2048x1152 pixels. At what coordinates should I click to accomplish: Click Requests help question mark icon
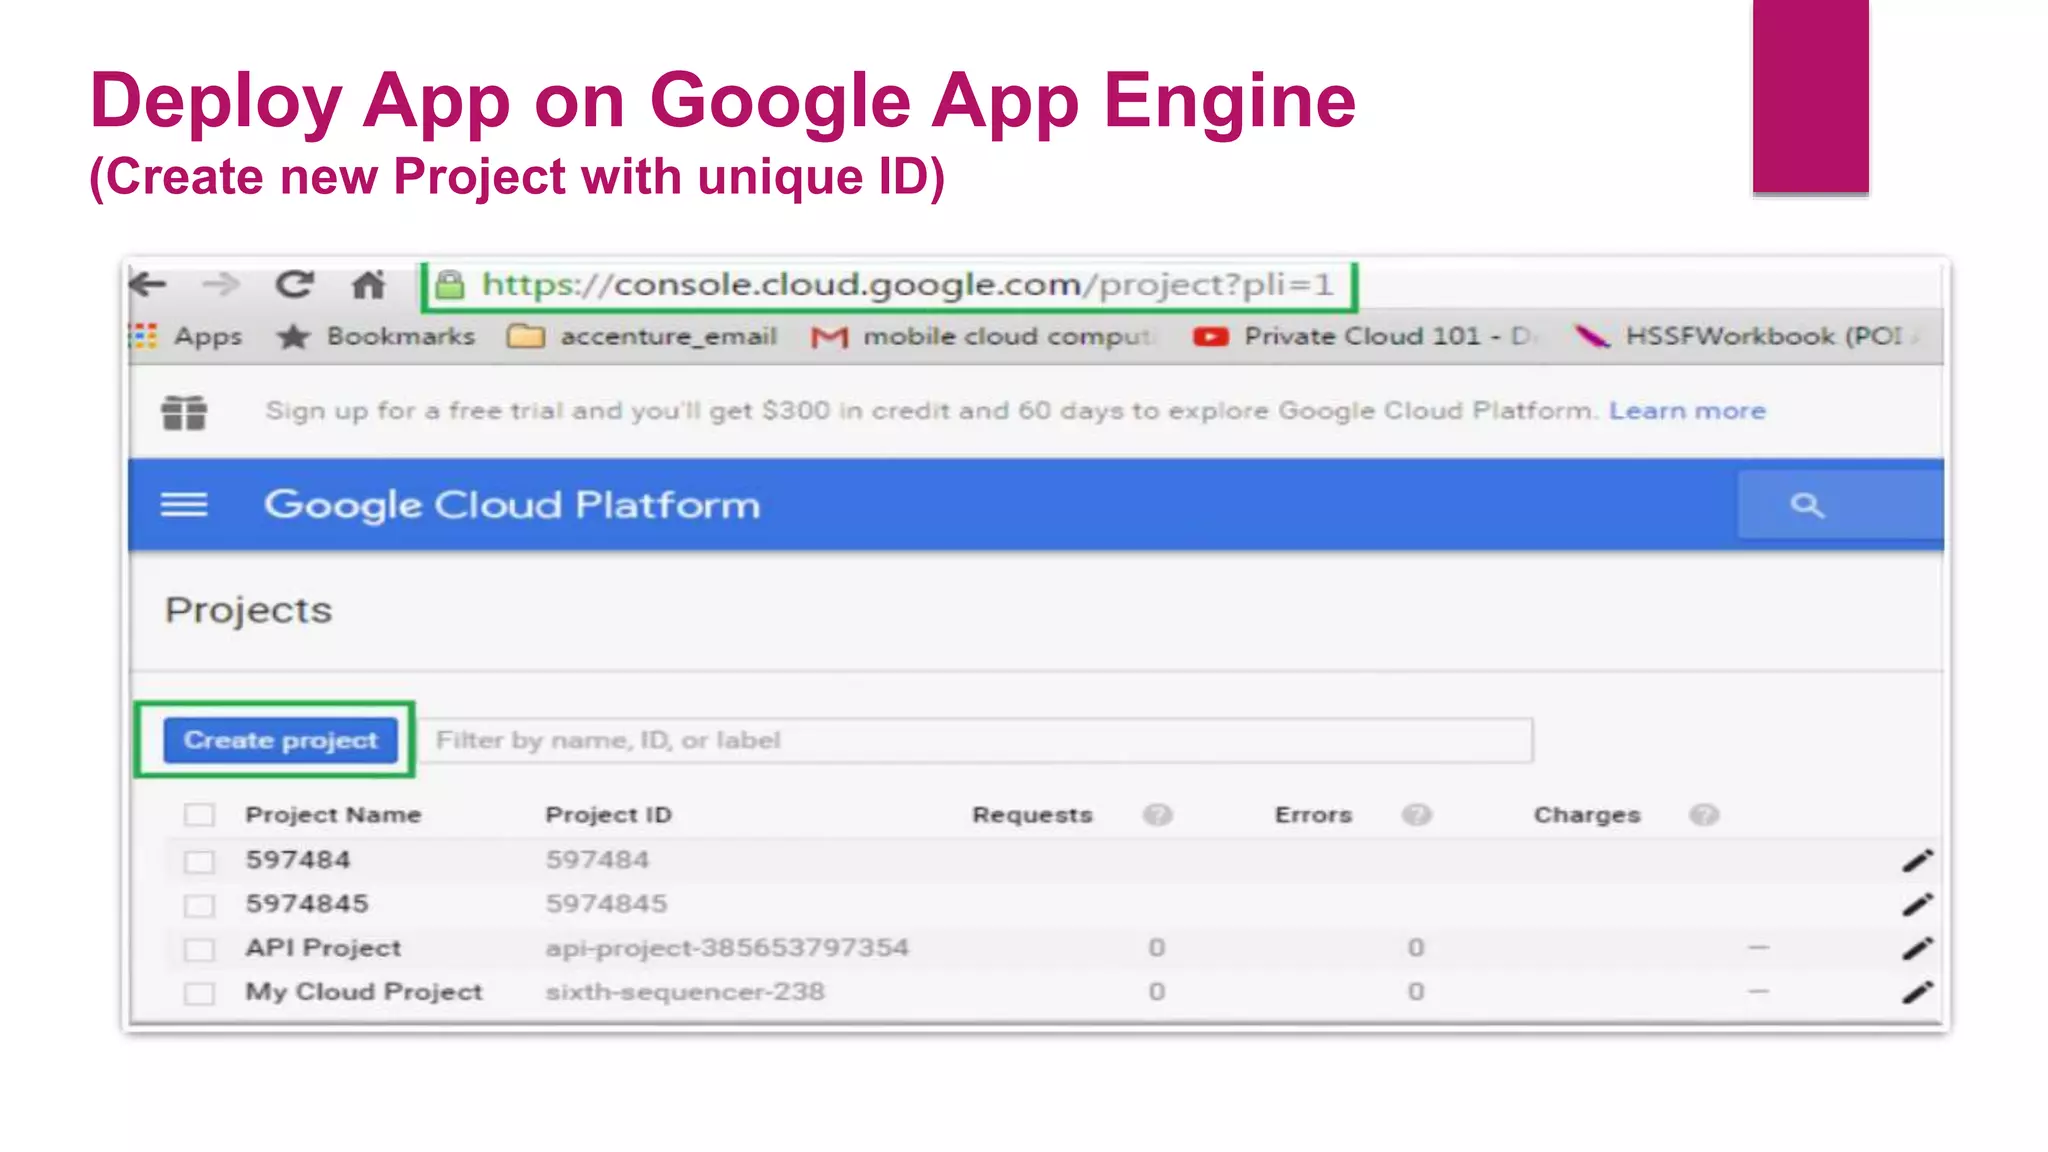tap(1157, 815)
